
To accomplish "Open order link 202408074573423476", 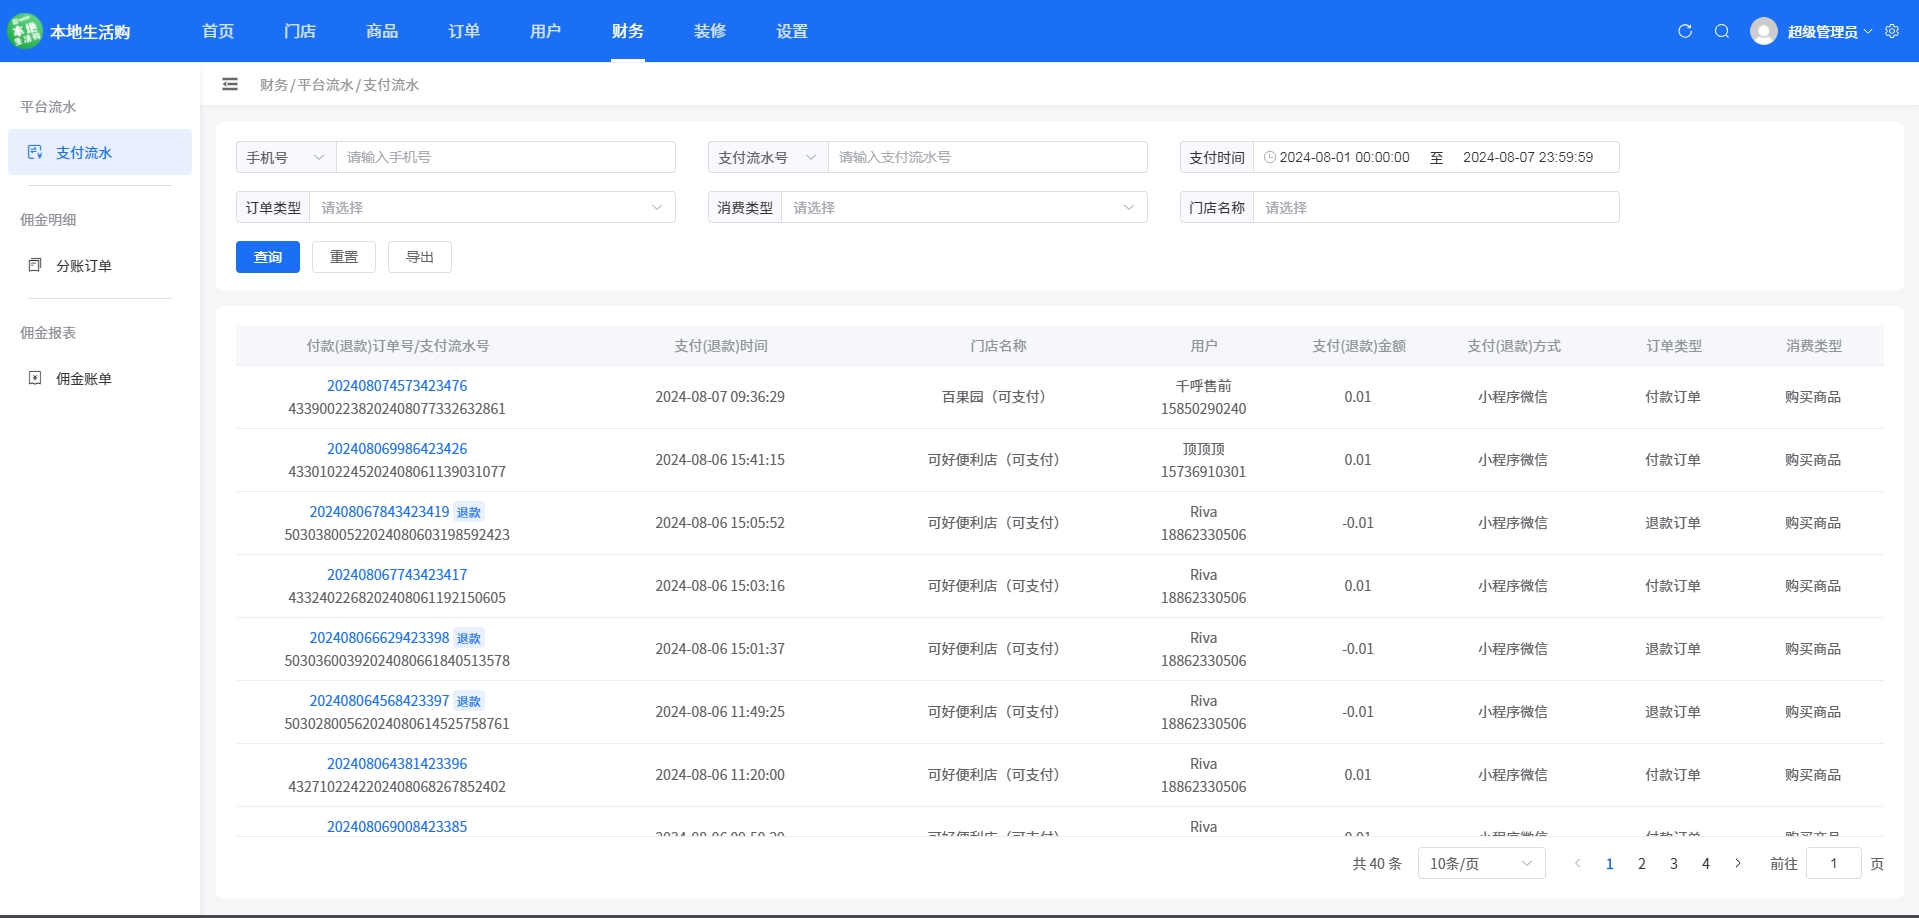I will click(x=397, y=385).
